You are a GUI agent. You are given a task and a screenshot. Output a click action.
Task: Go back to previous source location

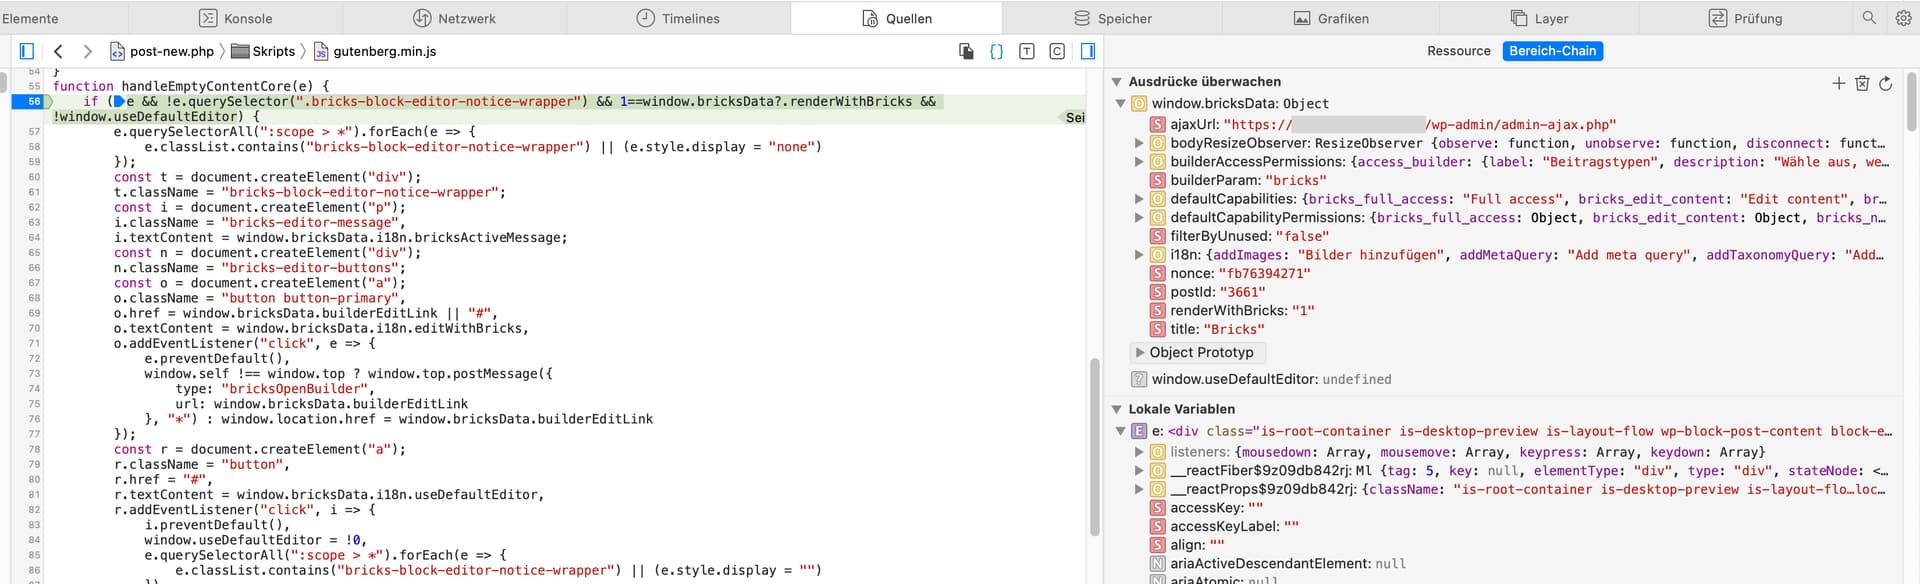click(x=58, y=51)
